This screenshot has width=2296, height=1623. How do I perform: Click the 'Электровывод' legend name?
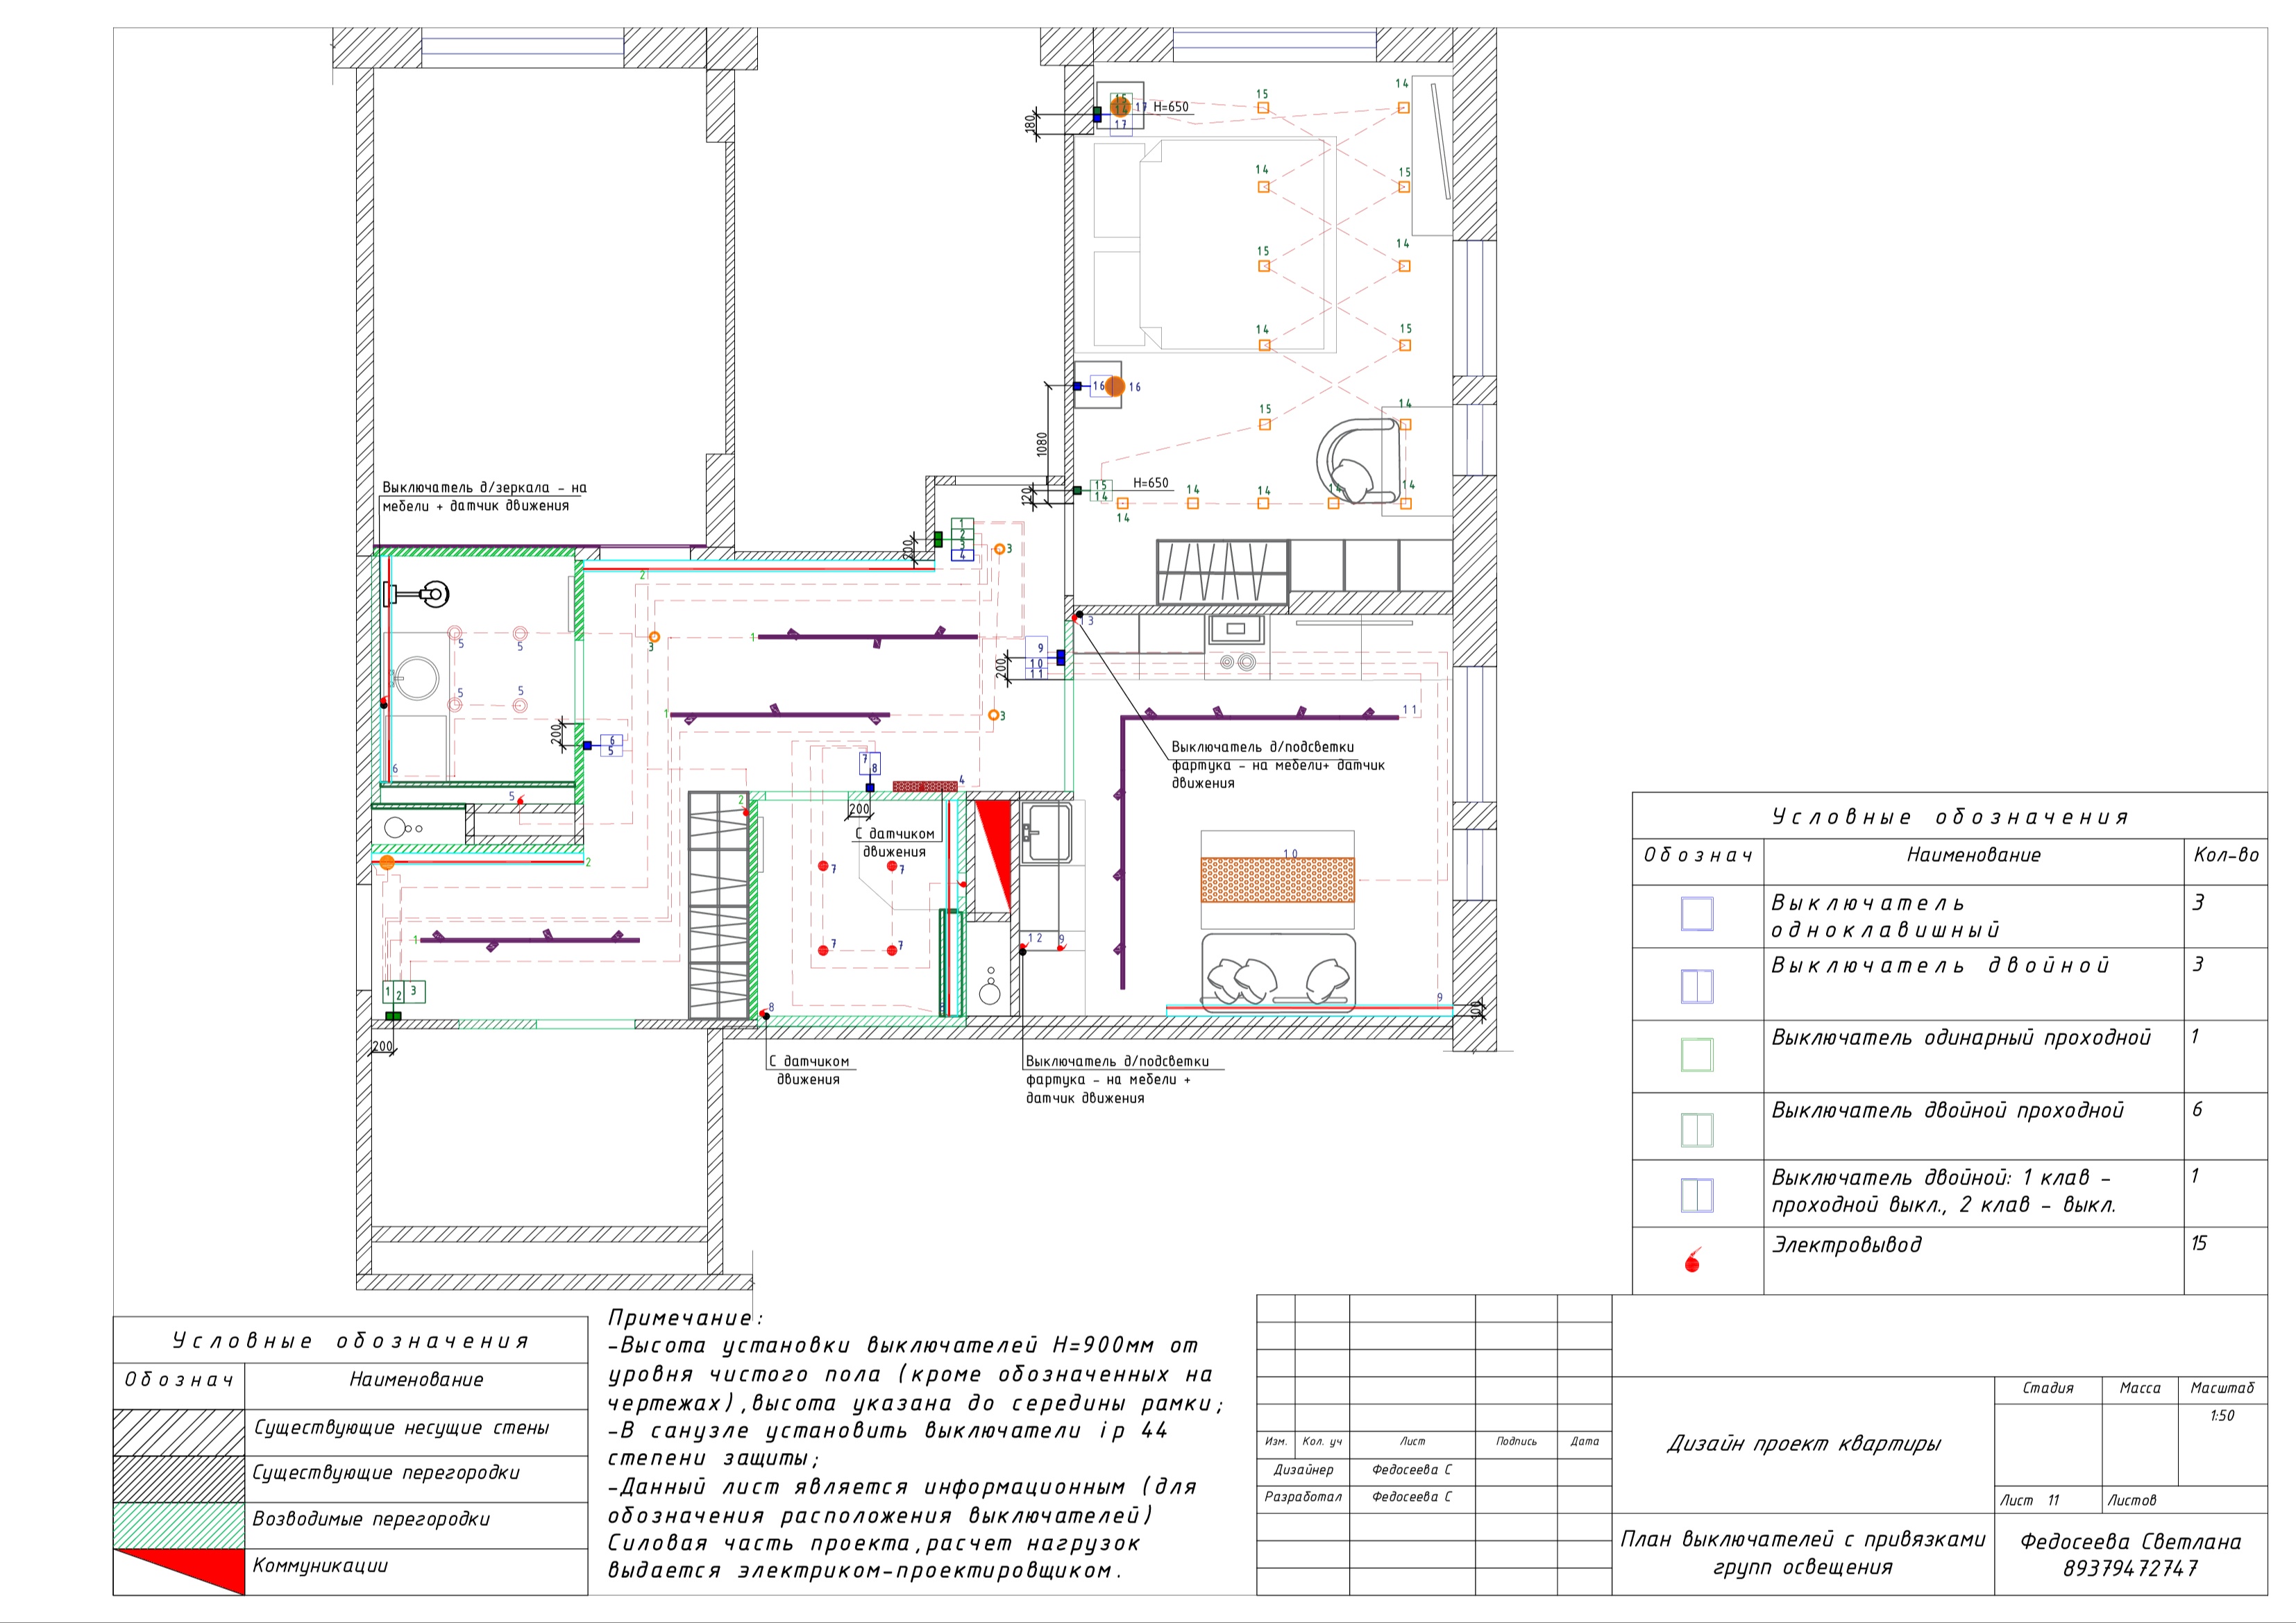[x=1846, y=1245]
